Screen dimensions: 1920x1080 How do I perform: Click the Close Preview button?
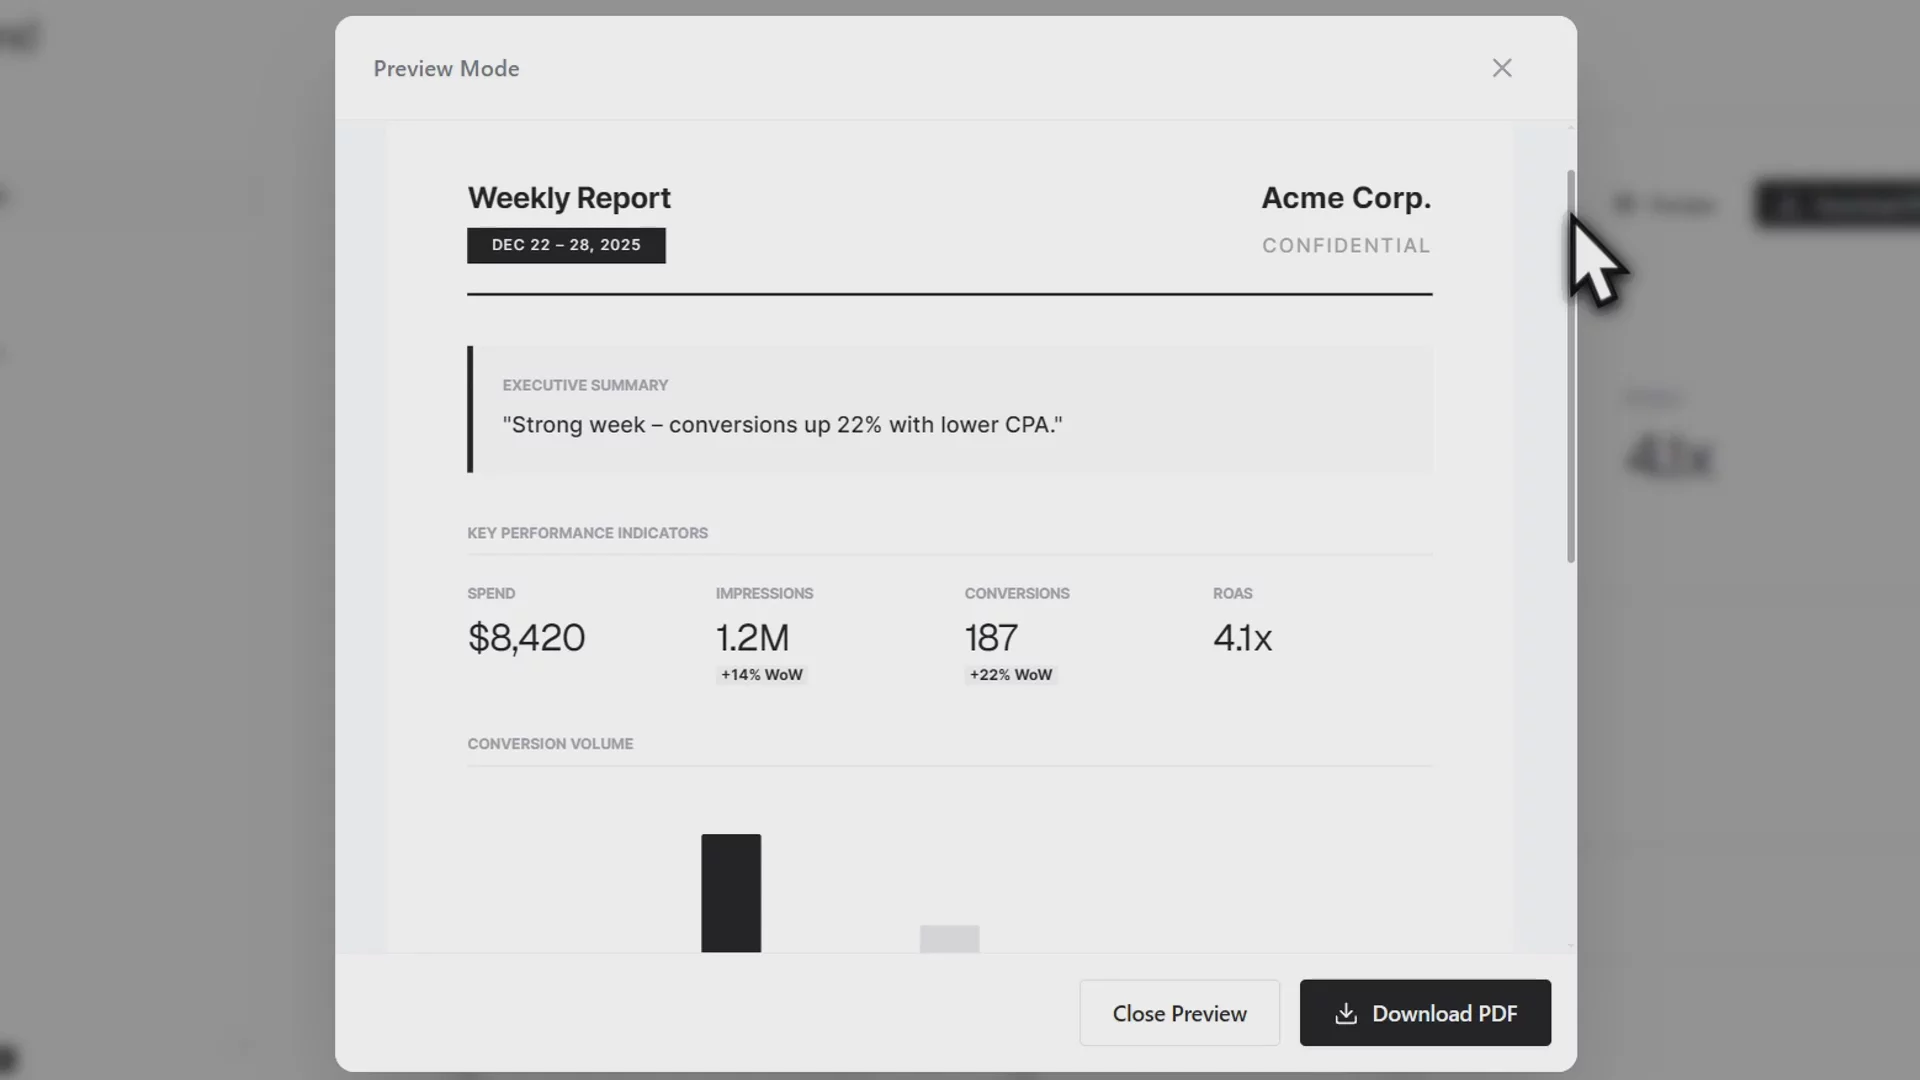click(x=1180, y=1013)
